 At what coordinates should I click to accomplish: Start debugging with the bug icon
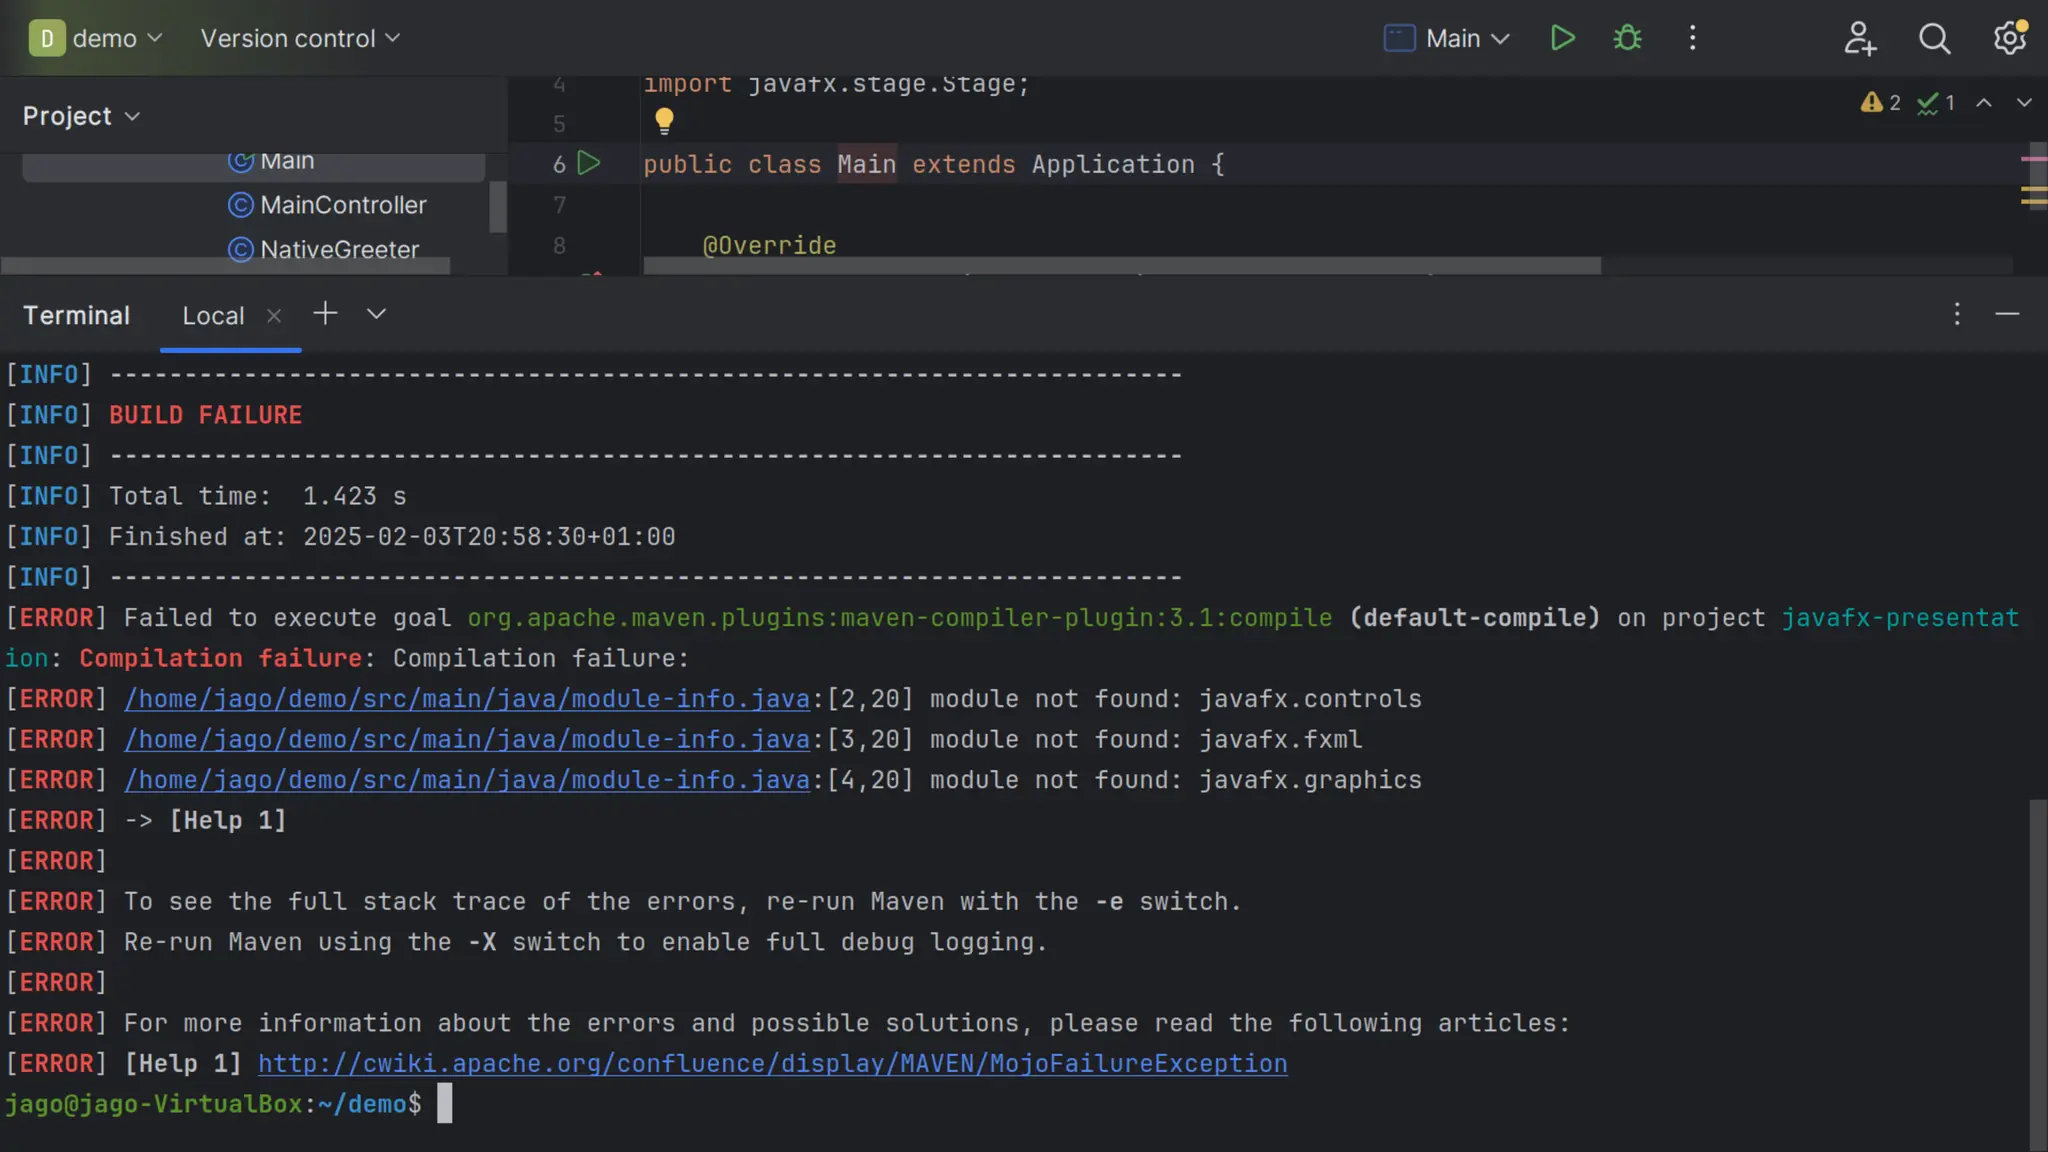(1627, 38)
